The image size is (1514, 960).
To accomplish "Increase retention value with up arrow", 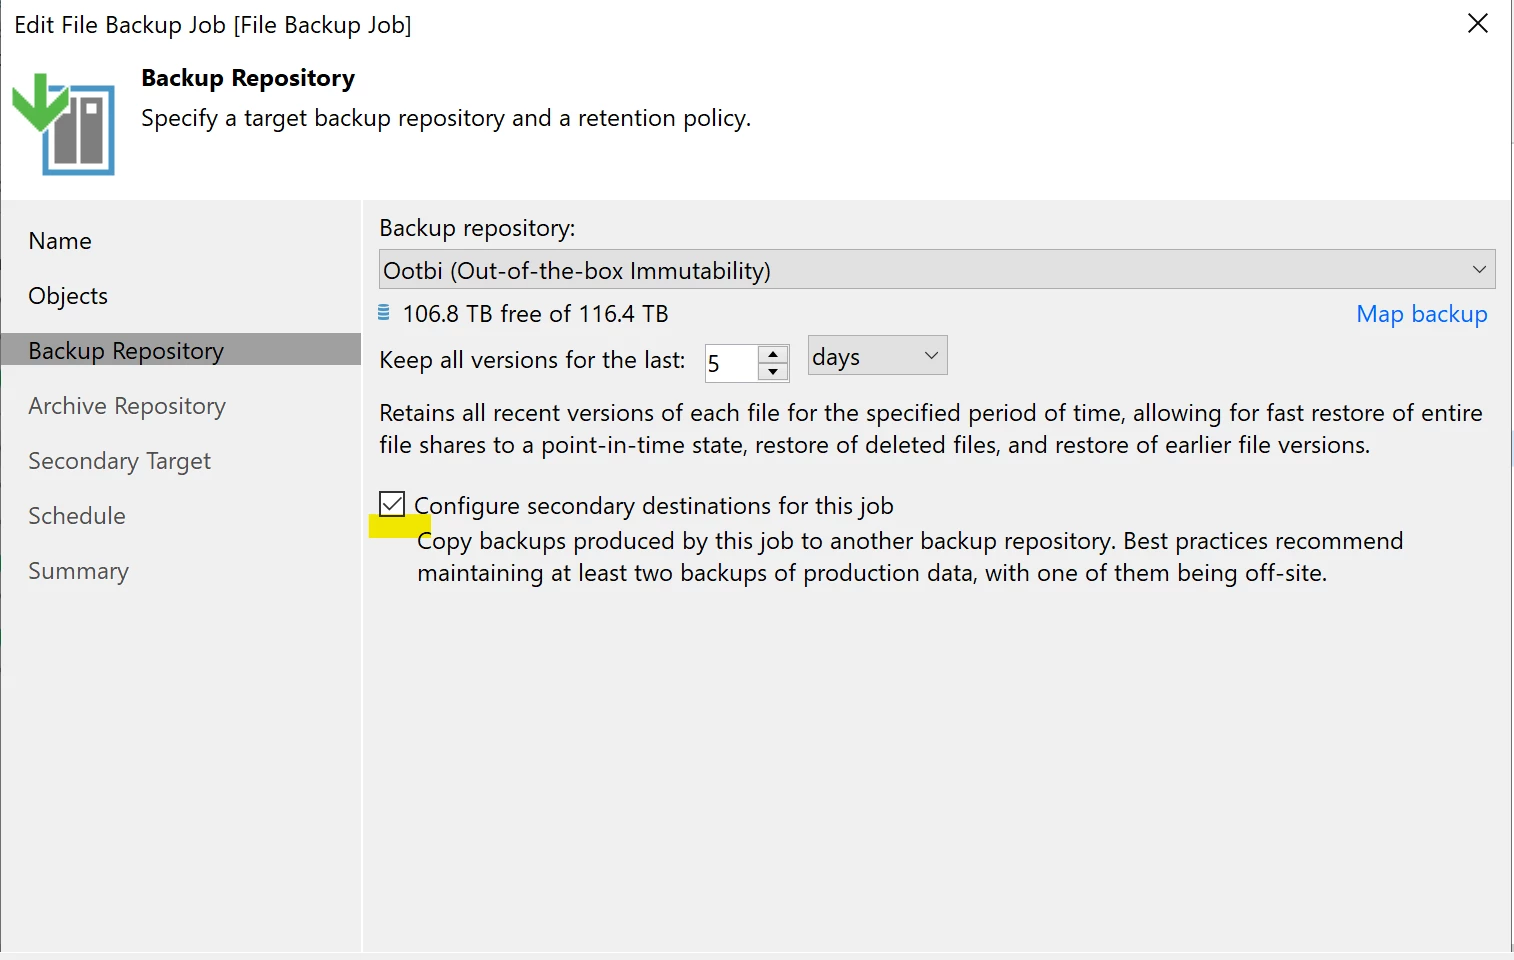I will [773, 354].
